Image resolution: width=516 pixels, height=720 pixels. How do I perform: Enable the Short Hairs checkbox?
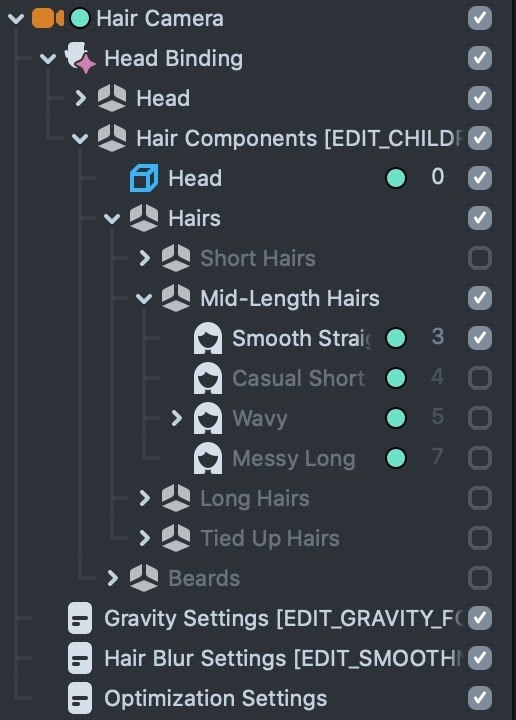pyautogui.click(x=480, y=258)
